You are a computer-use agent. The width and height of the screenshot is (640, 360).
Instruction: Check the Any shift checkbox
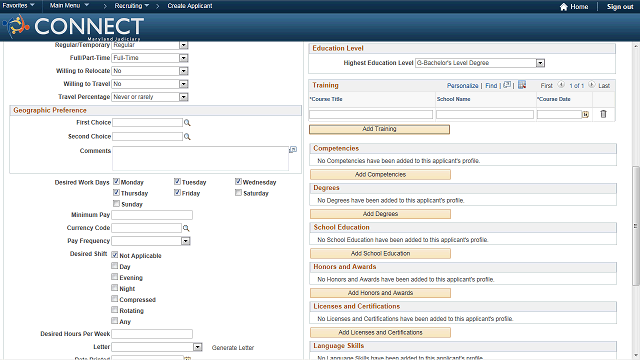click(x=115, y=321)
